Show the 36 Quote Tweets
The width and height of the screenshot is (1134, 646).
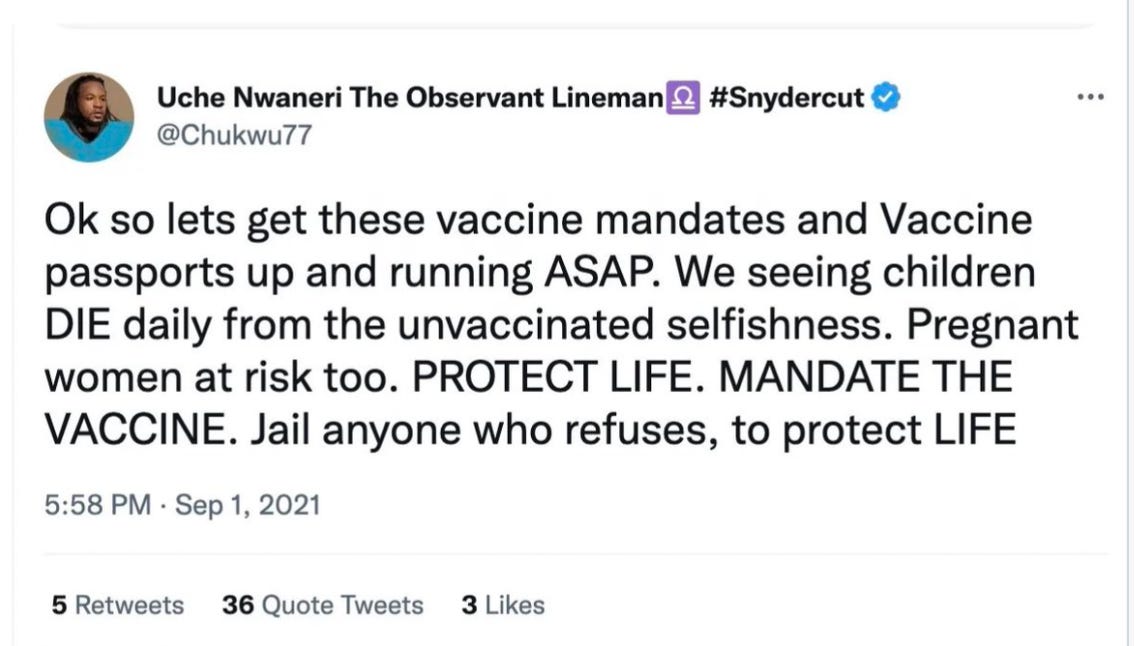323,605
